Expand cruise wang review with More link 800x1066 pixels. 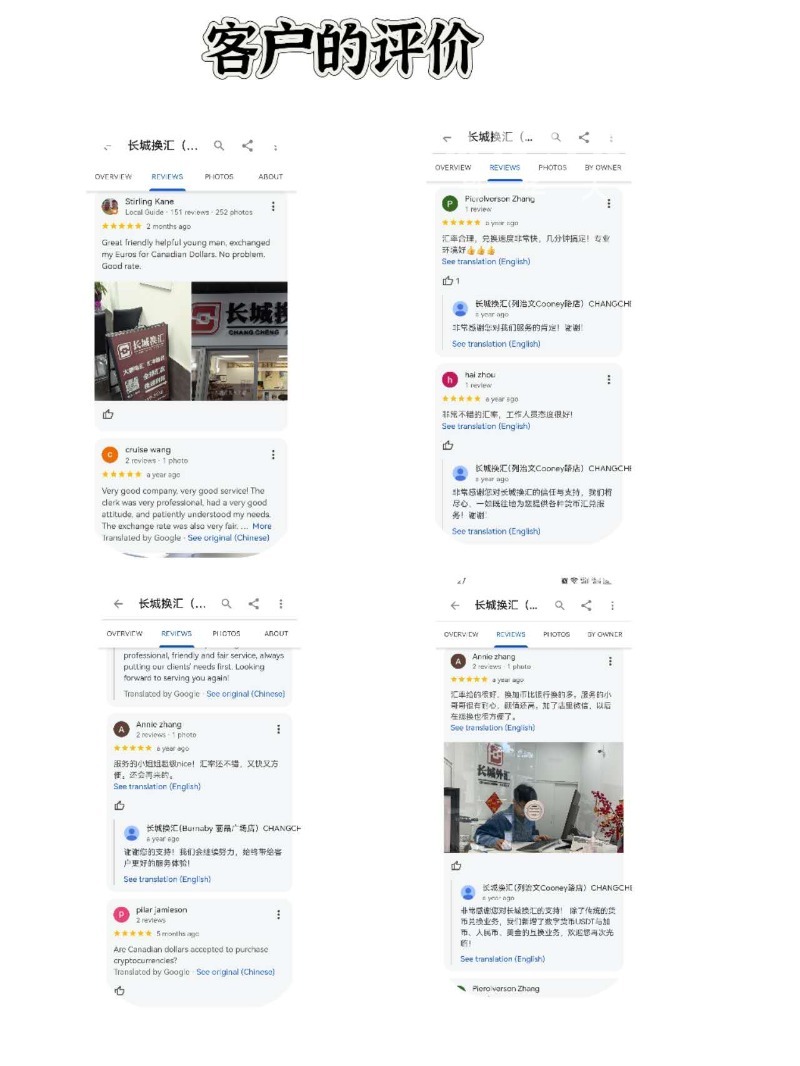pos(262,526)
